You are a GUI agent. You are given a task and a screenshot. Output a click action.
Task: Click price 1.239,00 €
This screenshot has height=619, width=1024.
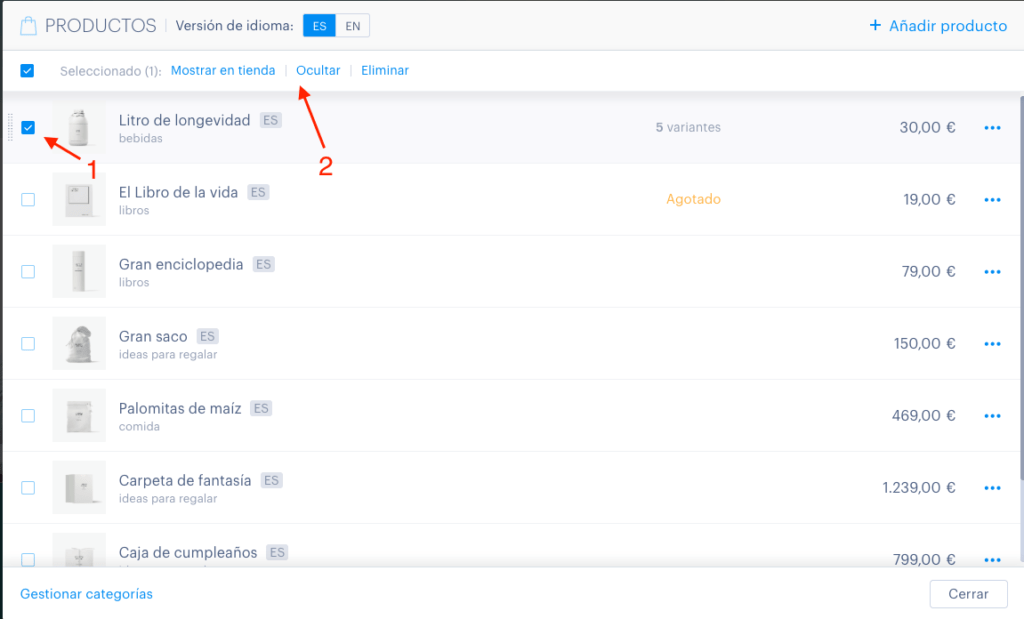coord(919,487)
